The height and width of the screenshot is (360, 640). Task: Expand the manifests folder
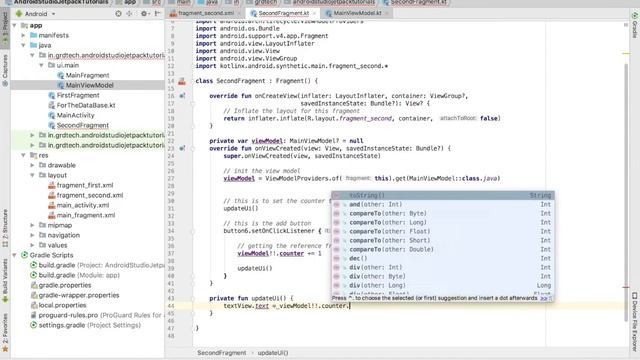(24, 36)
